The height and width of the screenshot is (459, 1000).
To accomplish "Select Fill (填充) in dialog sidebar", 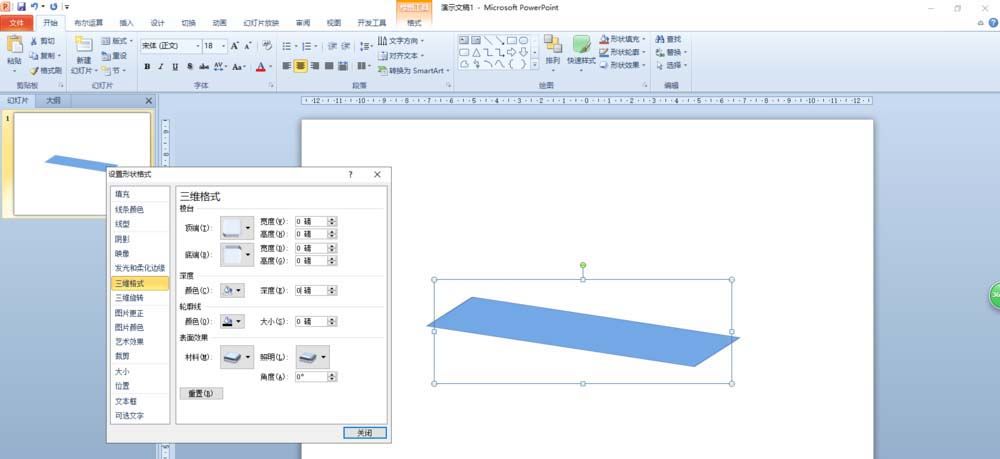I will (140, 194).
